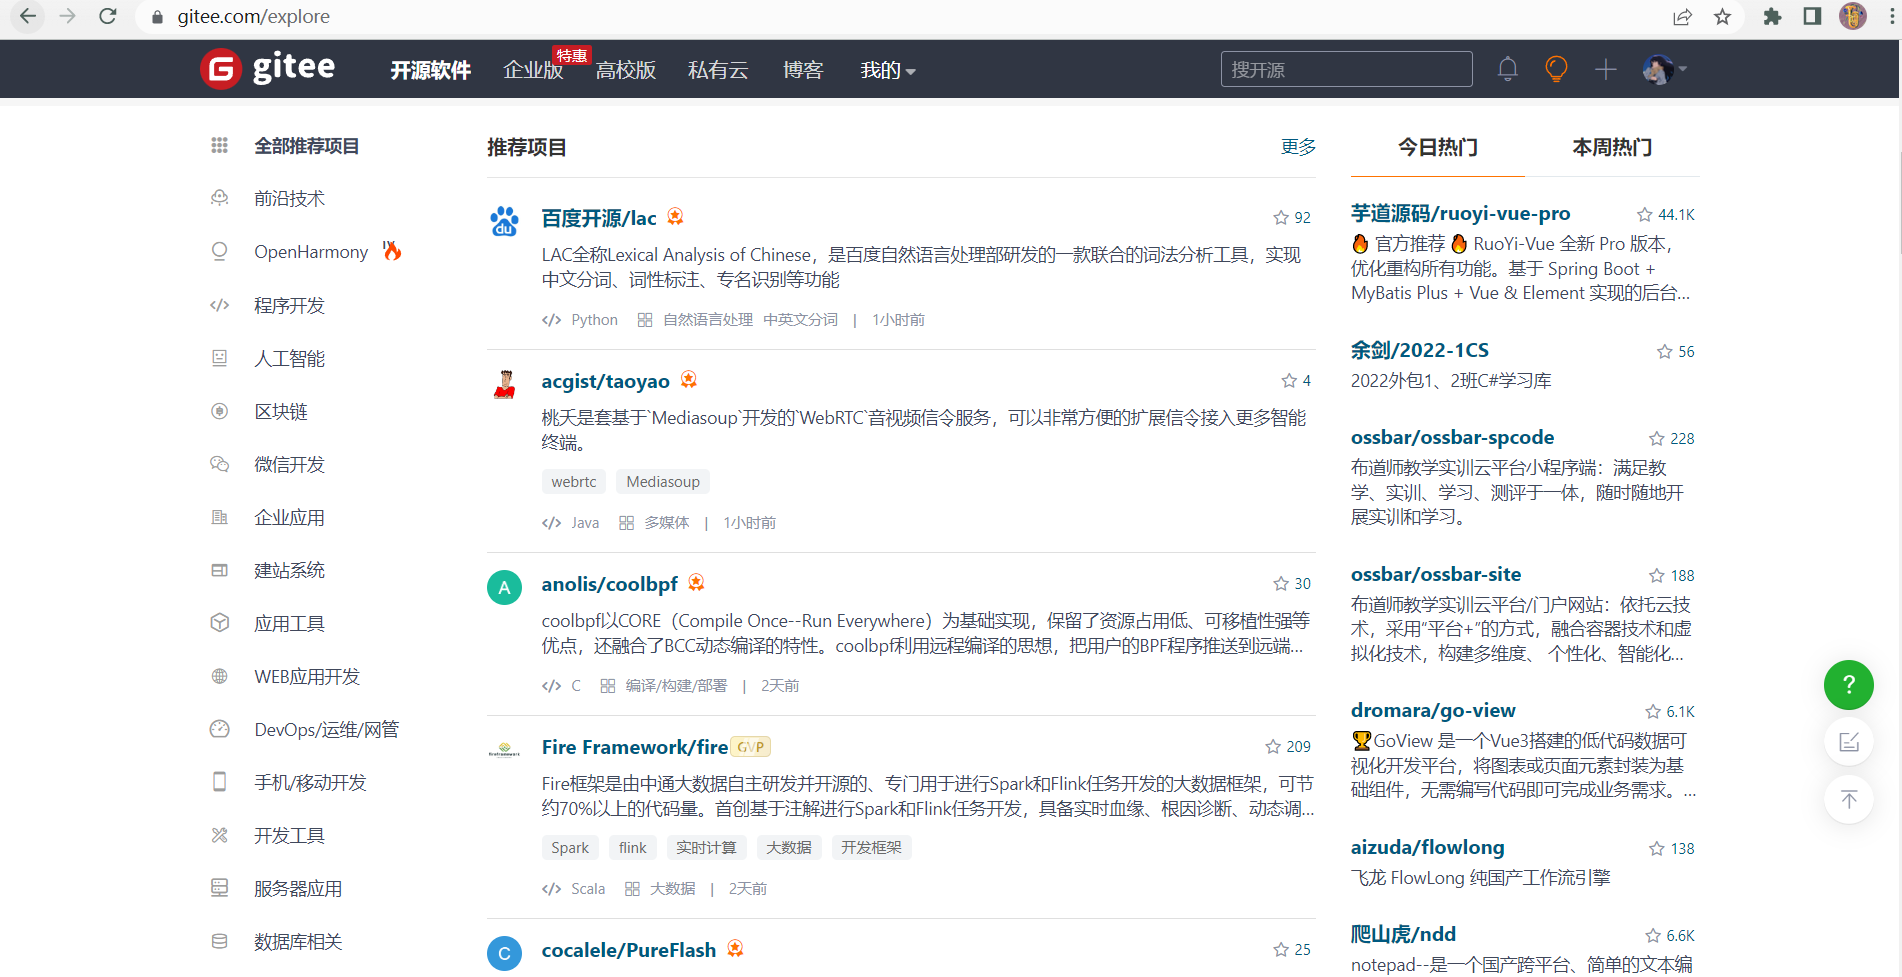Image resolution: width=1902 pixels, height=977 pixels.
Task: Open 芋道源码/ruoyi-vue-pro trending project
Action: tap(1460, 213)
